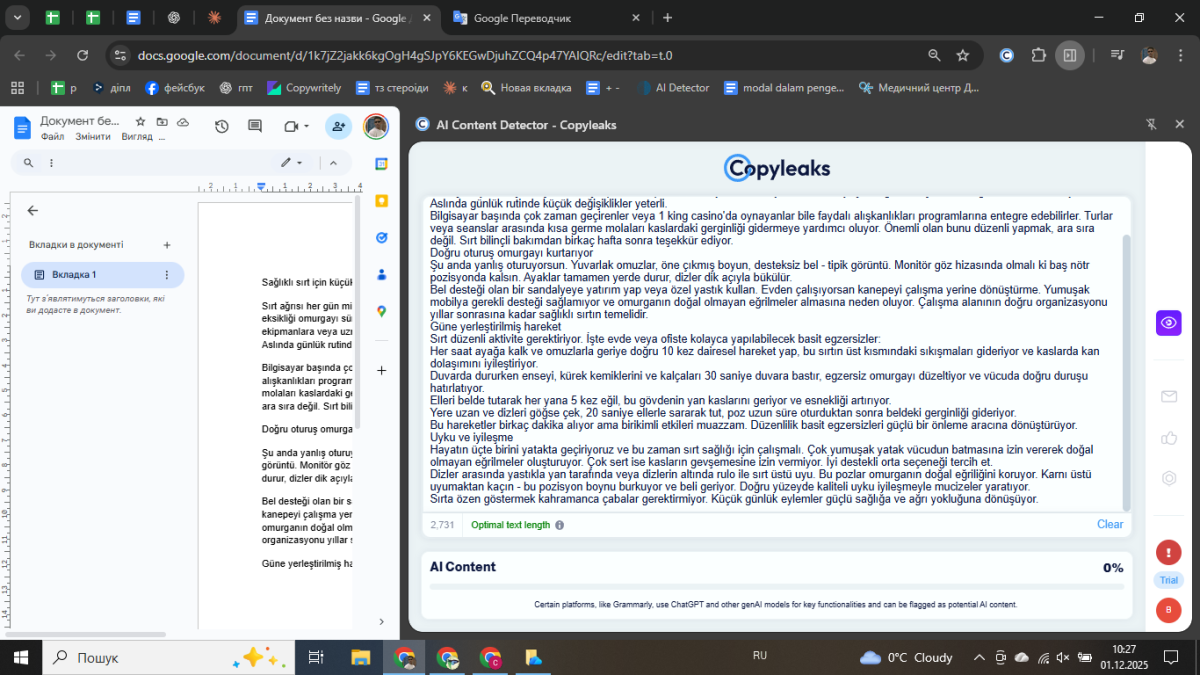Screen dimensions: 1200x675
Task: Open the video call dropdown arrow
Action: pos(306,126)
